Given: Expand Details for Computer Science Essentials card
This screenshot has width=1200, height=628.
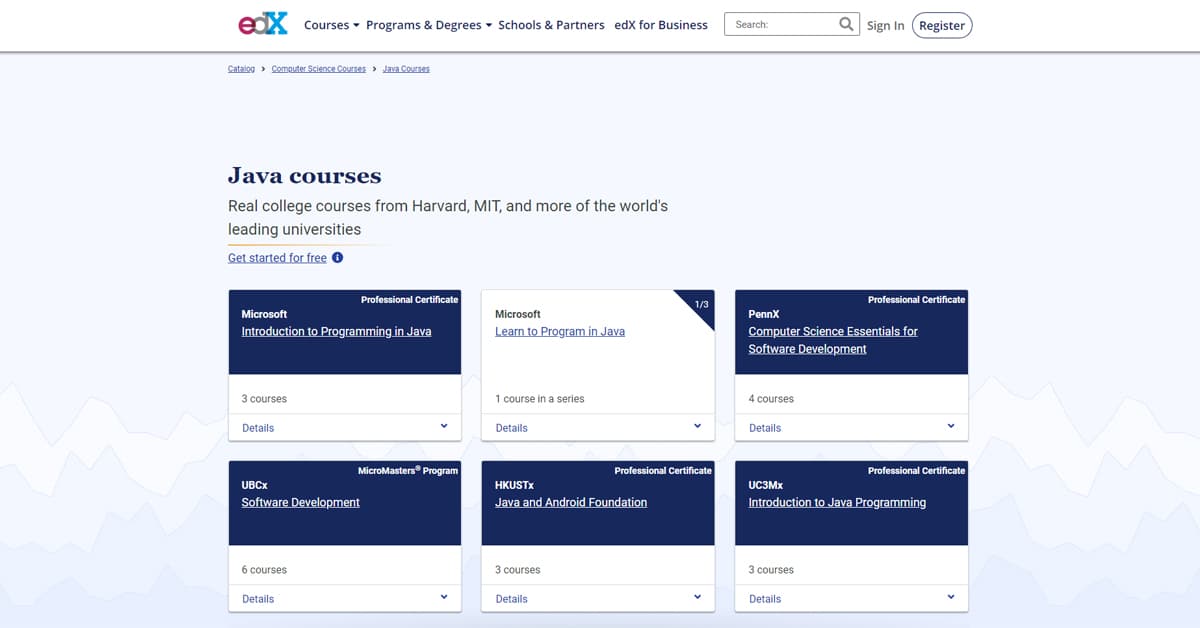Looking at the screenshot, I should pos(851,427).
